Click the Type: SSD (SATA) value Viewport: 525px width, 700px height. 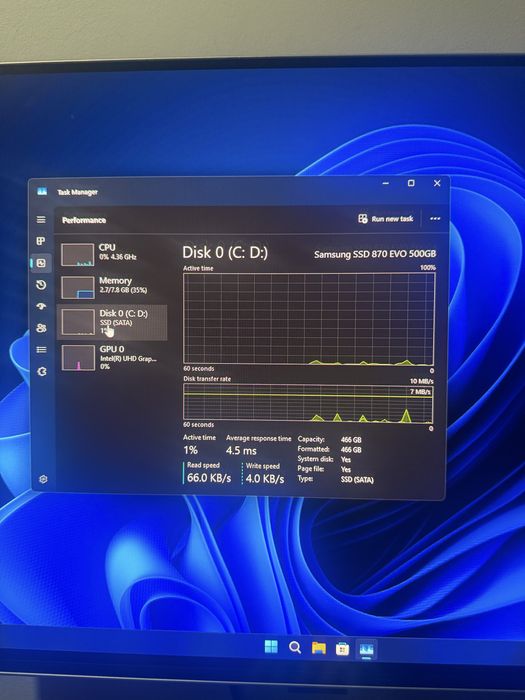(357, 480)
